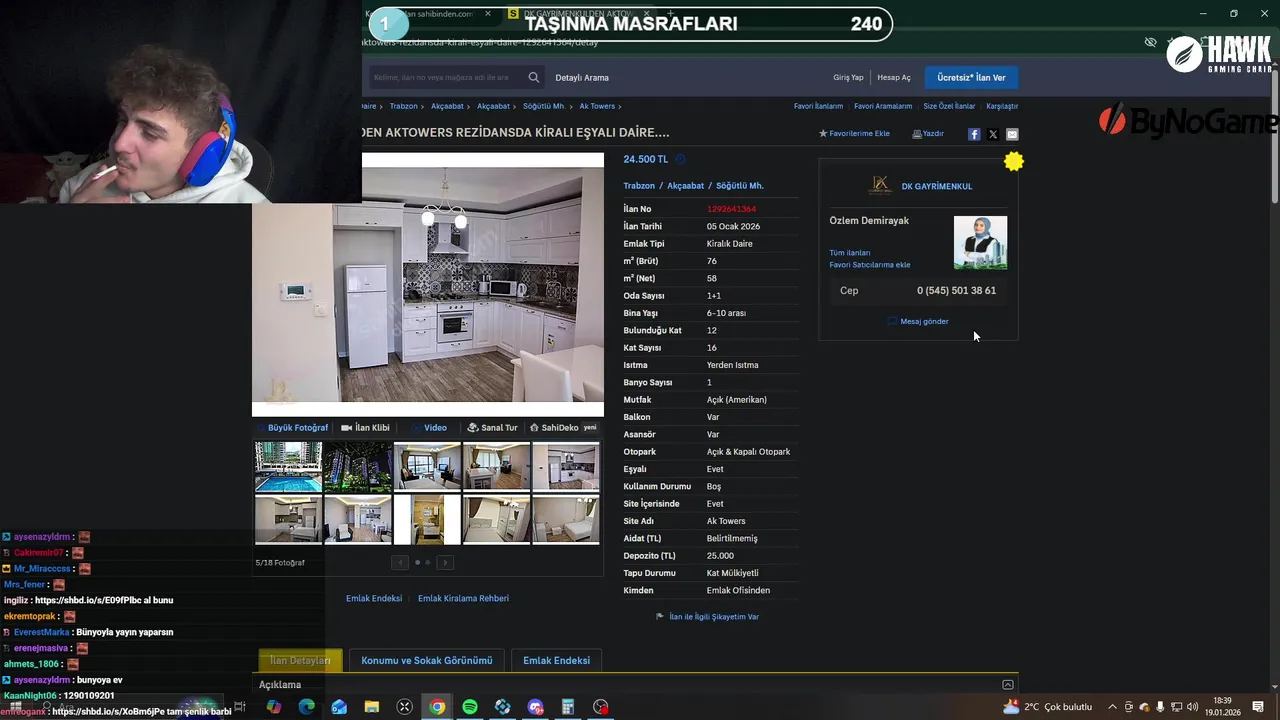Open the swimming pool photo thumbnail
This screenshot has width=1280, height=720.
point(288,466)
